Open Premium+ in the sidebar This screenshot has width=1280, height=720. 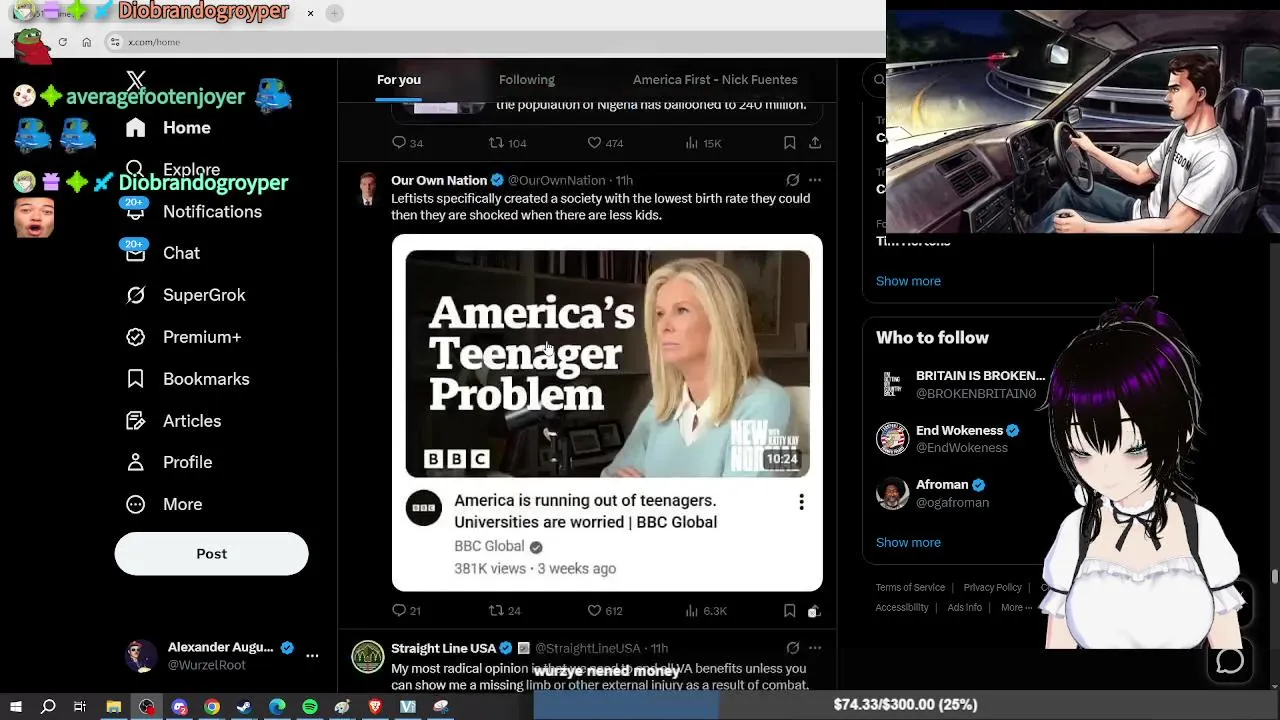(x=202, y=337)
